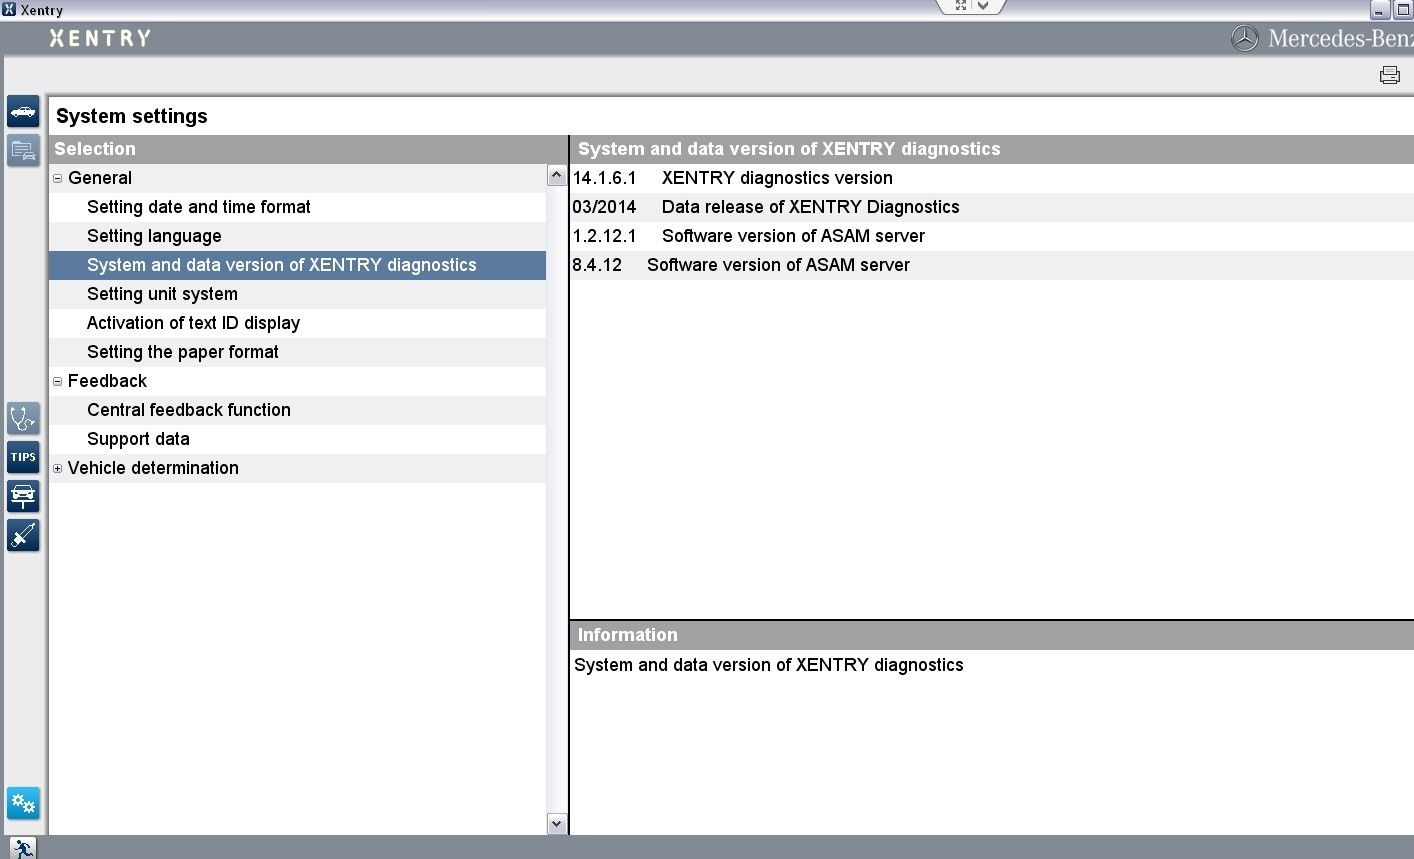The image size is (1414, 859).
Task: Click the selection list scroll-up arrow
Action: pyautogui.click(x=557, y=176)
